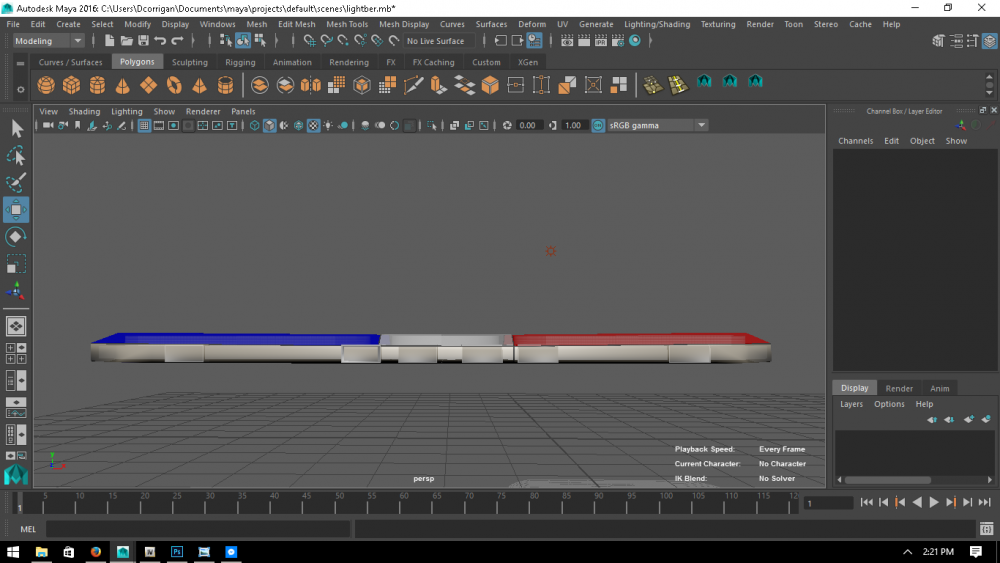Expand the sRGB gamma view transform dropdown

click(x=701, y=126)
